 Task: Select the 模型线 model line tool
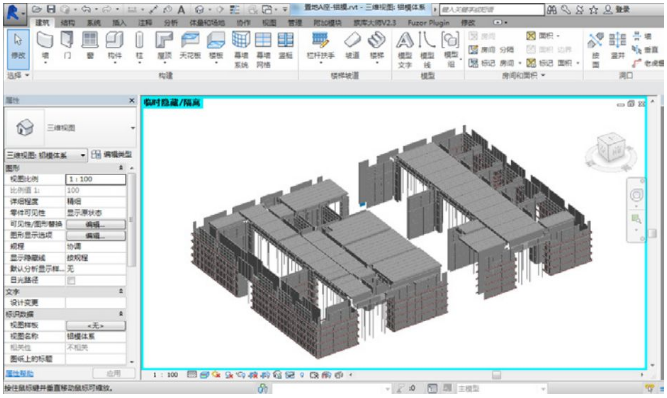tap(427, 49)
